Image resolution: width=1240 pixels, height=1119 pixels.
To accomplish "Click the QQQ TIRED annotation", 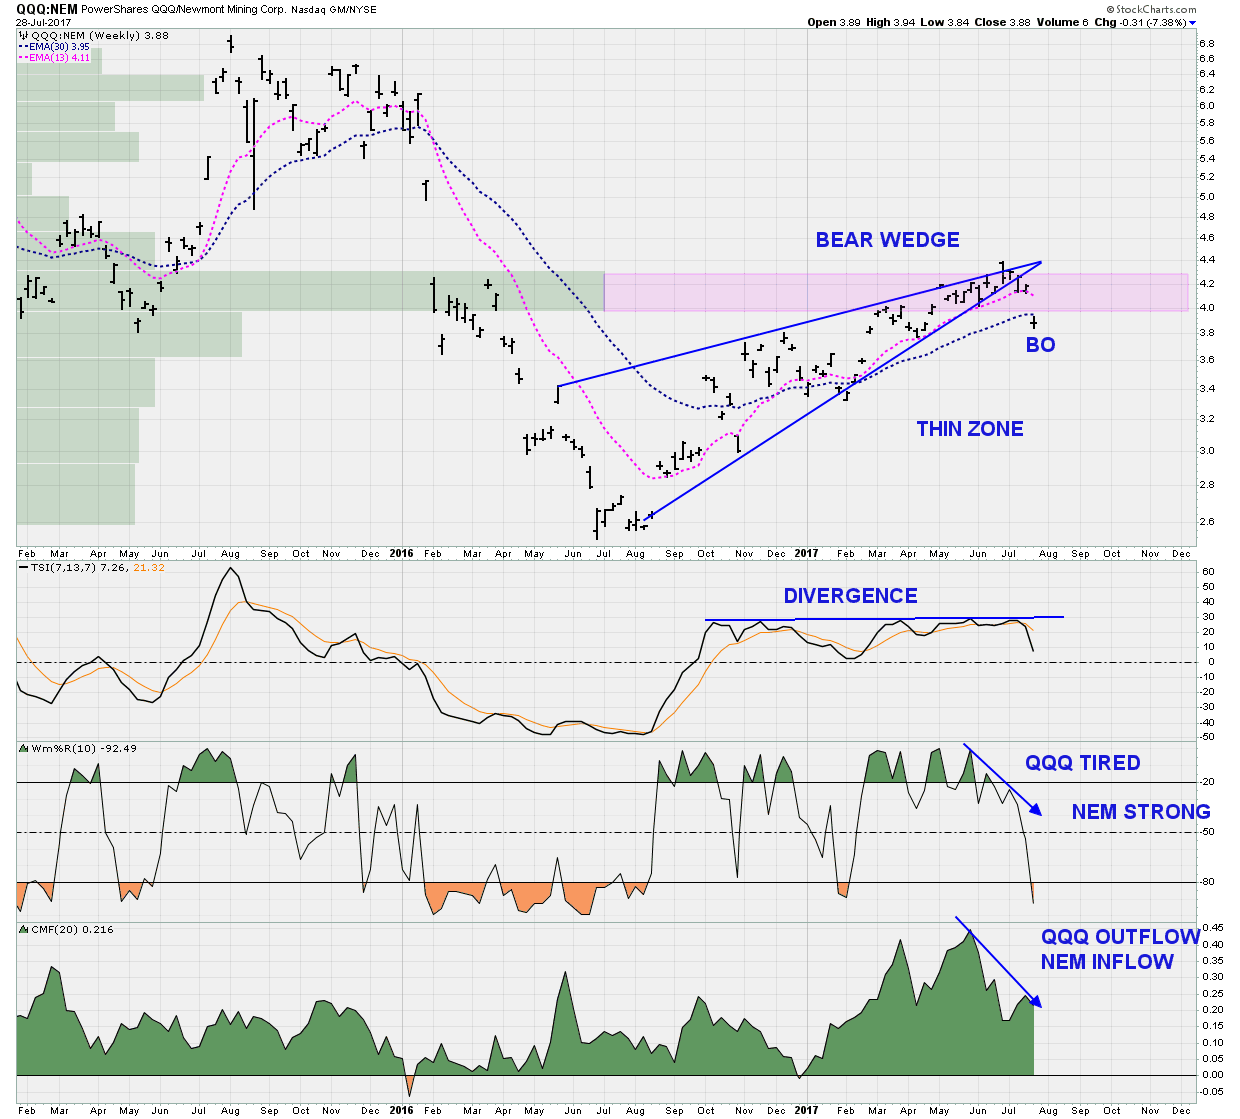I will pyautogui.click(x=1083, y=763).
